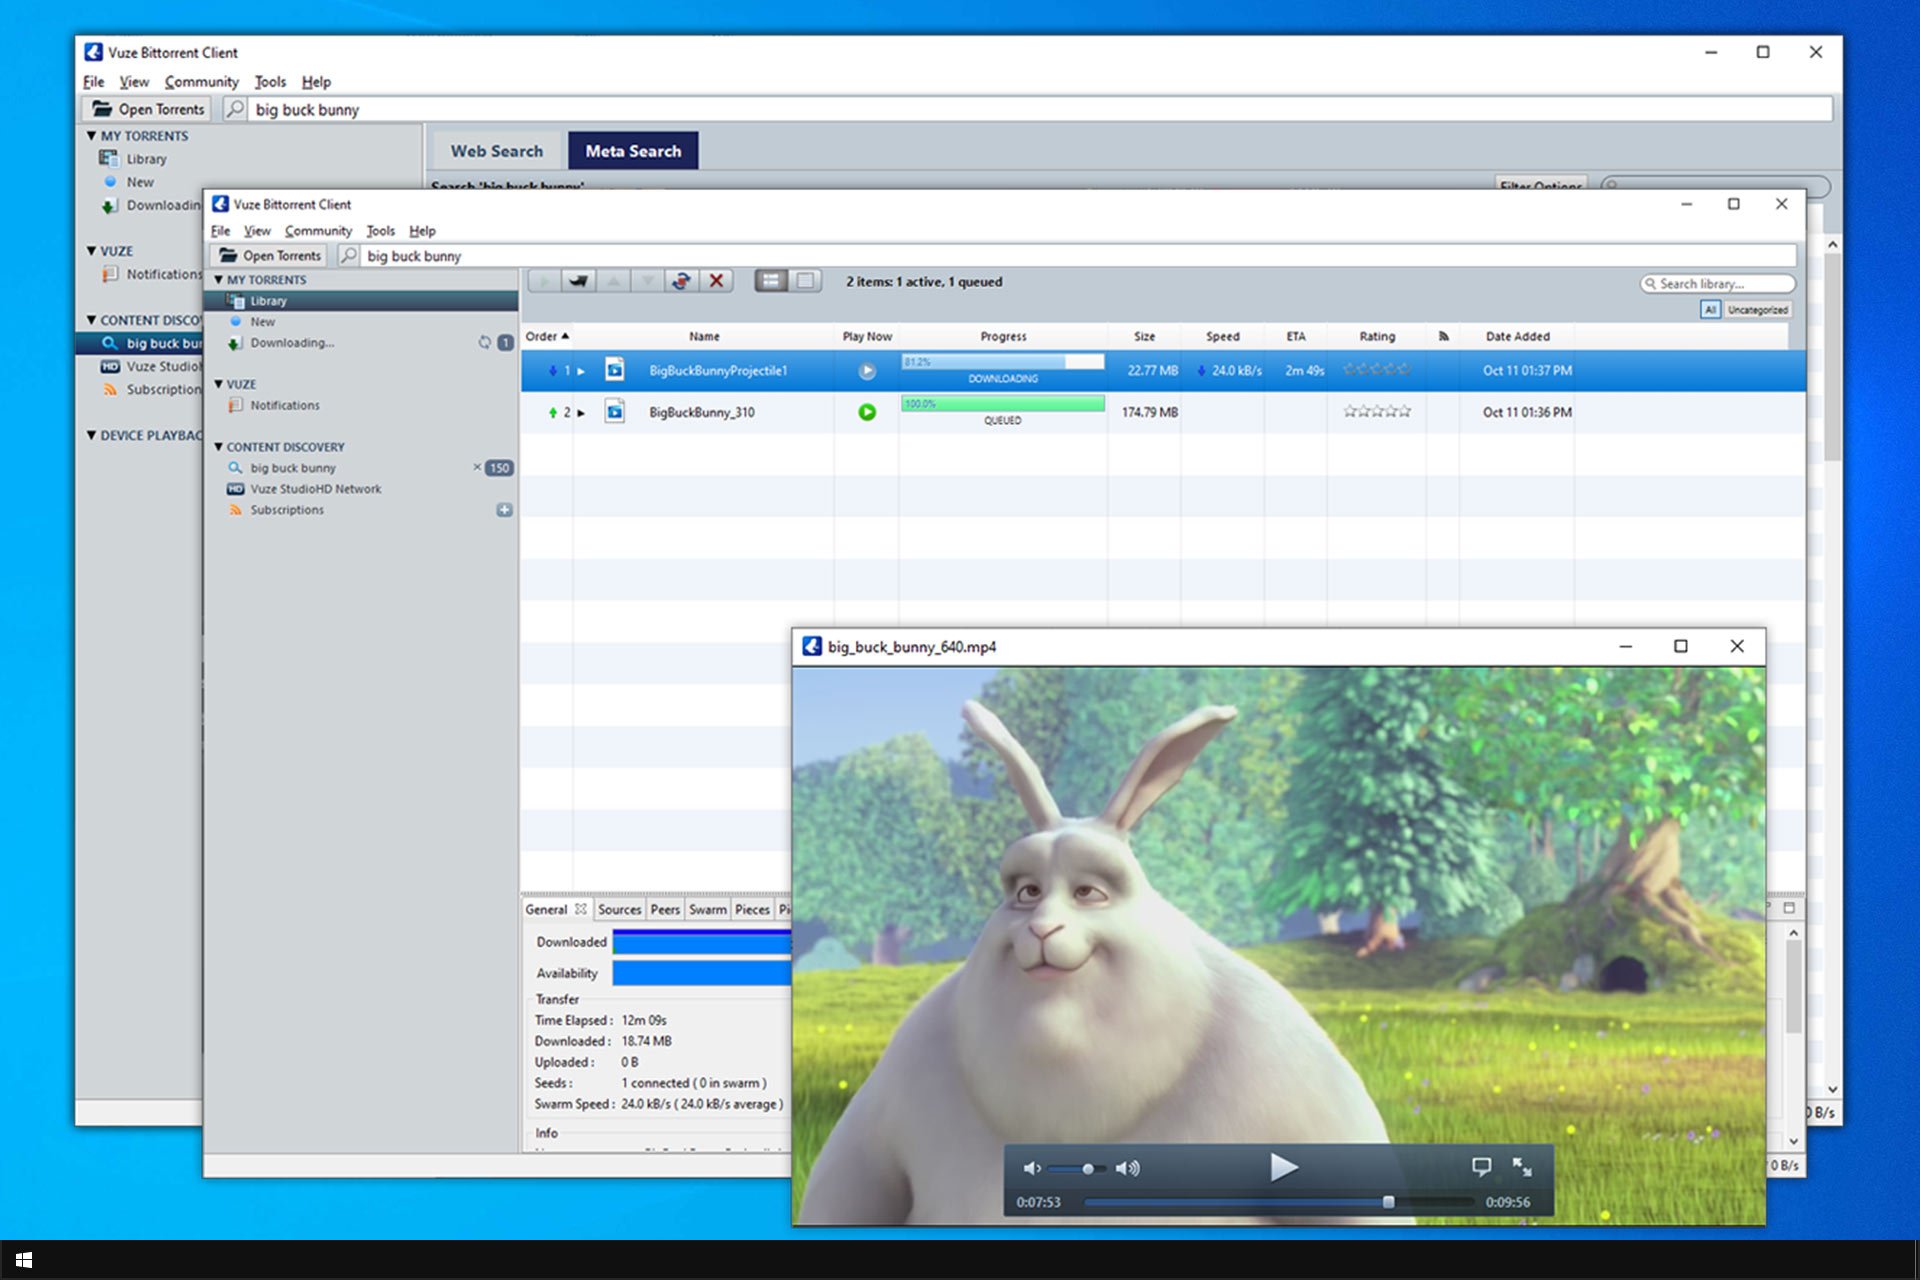Switch to Meta Search tab in back window
The image size is (1920, 1280).
pyautogui.click(x=633, y=151)
